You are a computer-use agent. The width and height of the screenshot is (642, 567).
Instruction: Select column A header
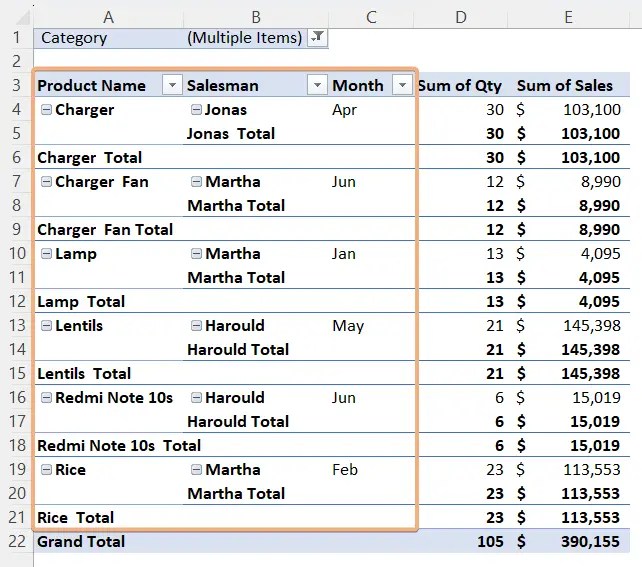(109, 17)
